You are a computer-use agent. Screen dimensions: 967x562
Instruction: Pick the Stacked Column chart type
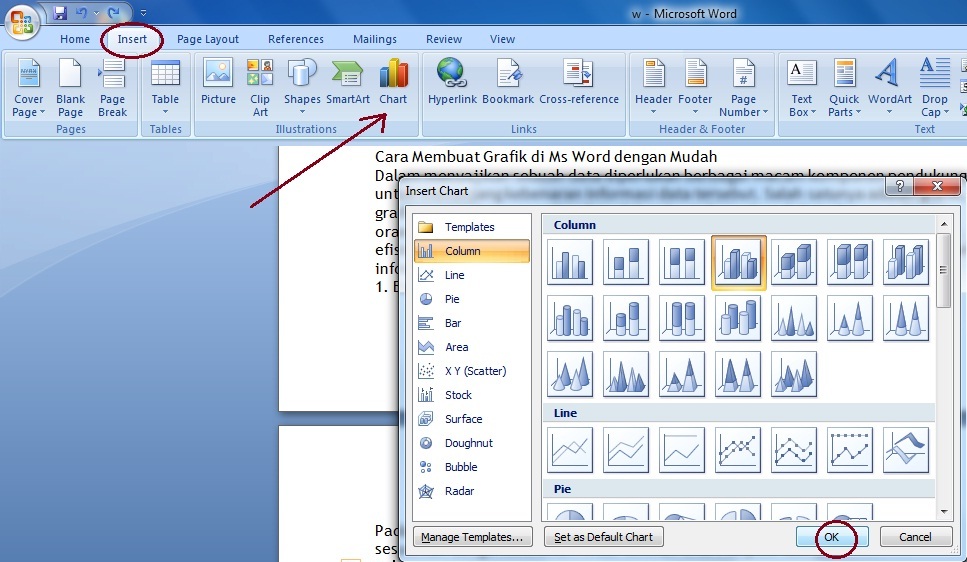coord(626,262)
